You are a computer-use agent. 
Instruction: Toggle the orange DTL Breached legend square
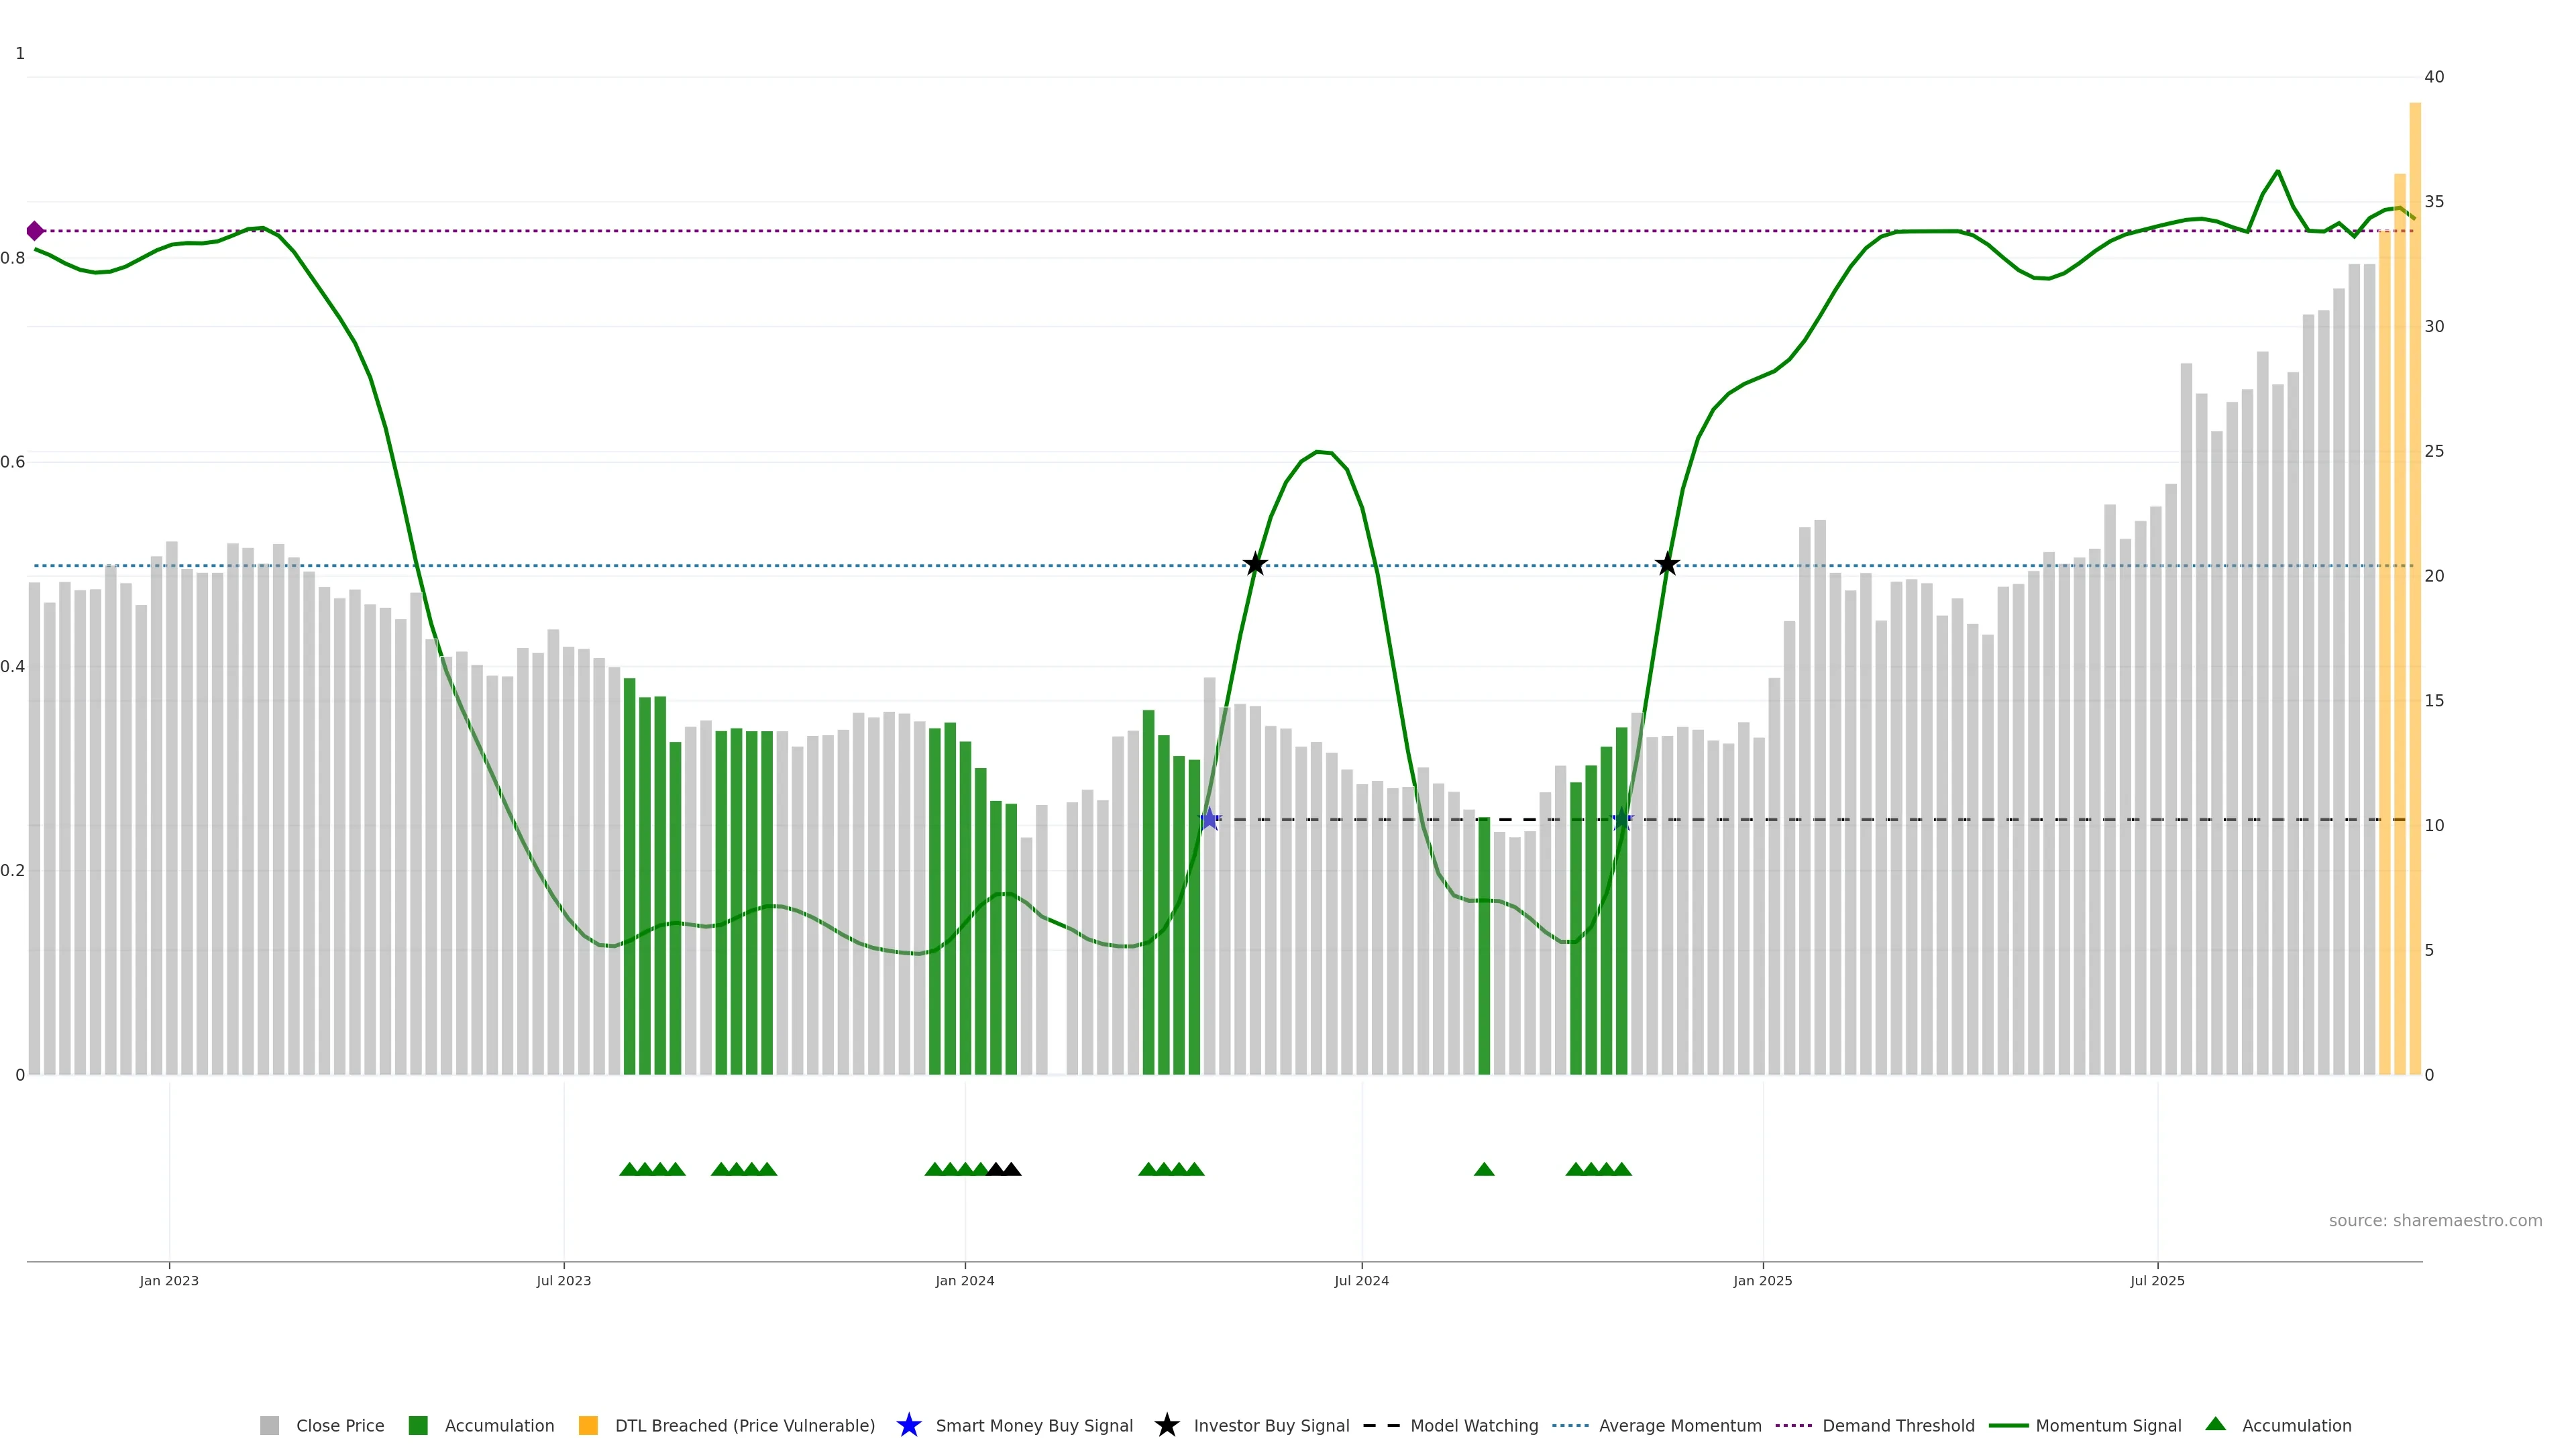click(588, 1425)
